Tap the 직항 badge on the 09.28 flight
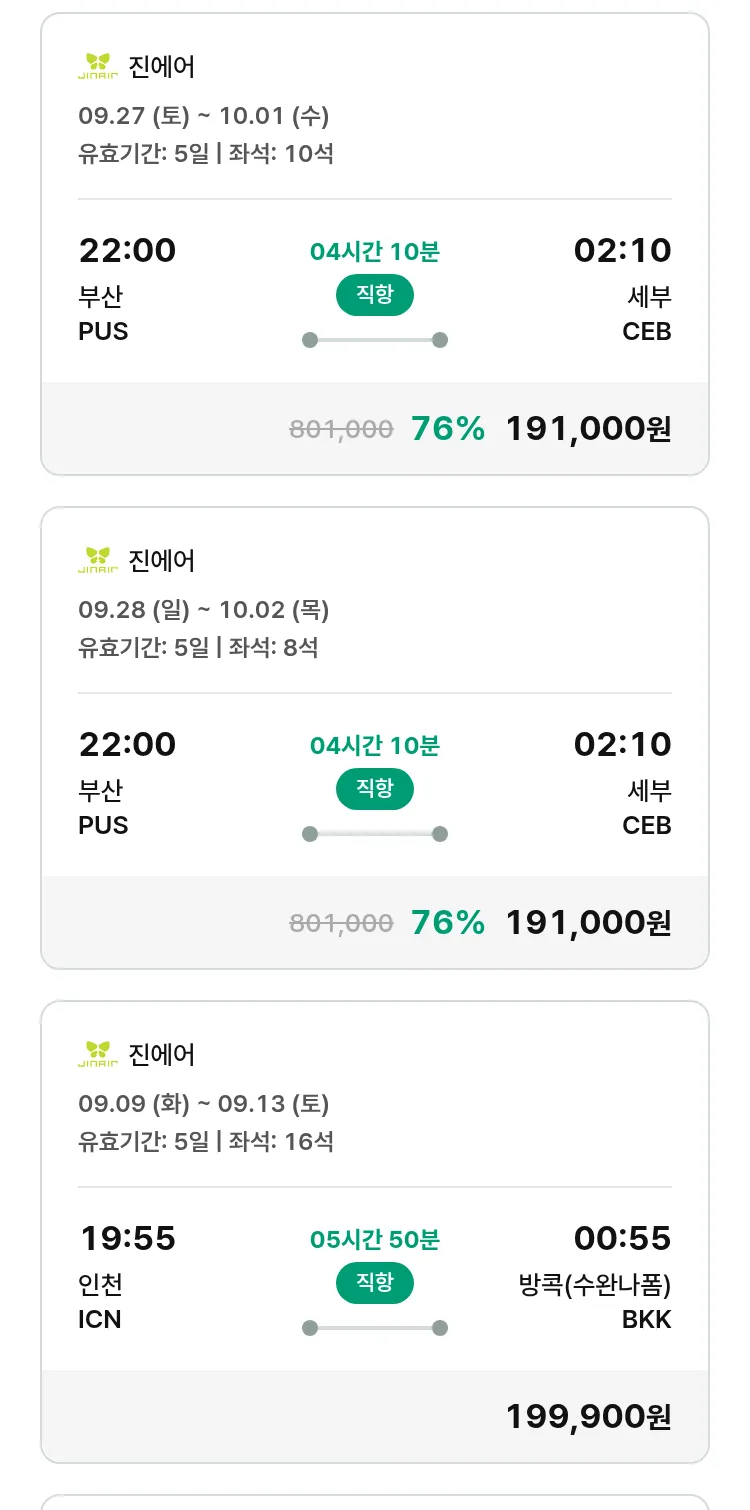 tap(374, 789)
